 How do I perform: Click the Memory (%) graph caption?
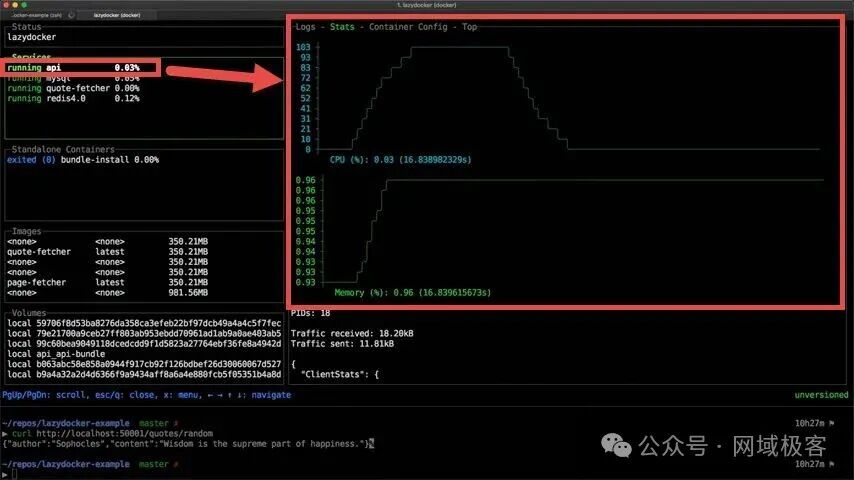pos(412,293)
